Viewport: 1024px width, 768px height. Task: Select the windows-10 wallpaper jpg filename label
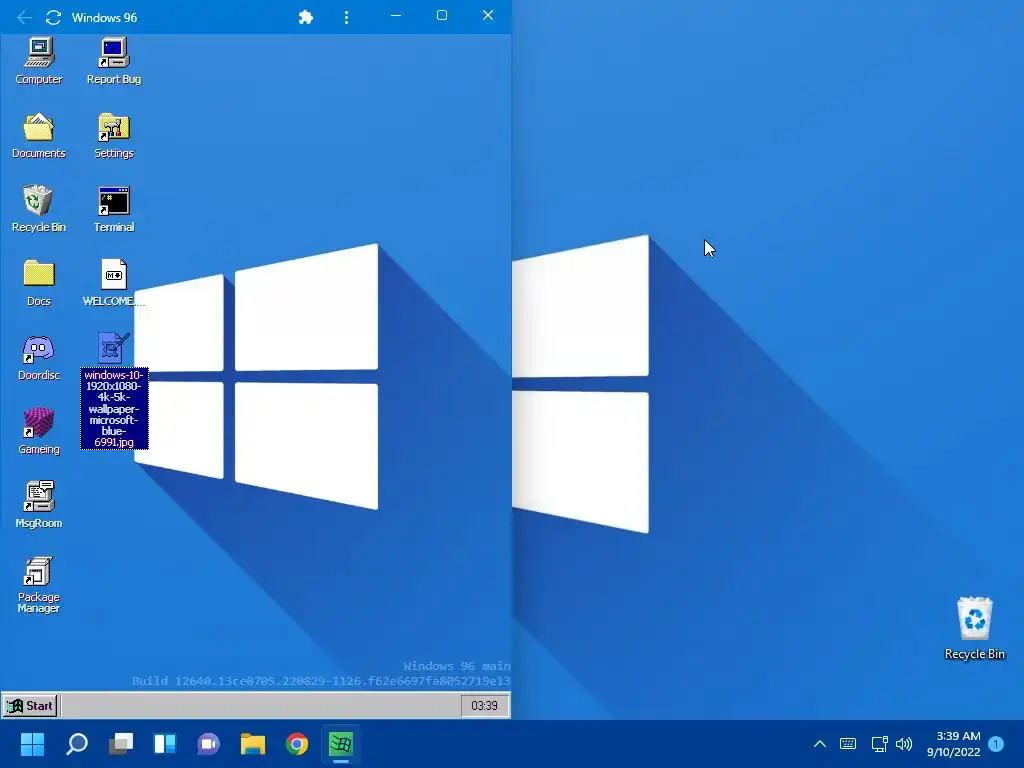coord(114,408)
